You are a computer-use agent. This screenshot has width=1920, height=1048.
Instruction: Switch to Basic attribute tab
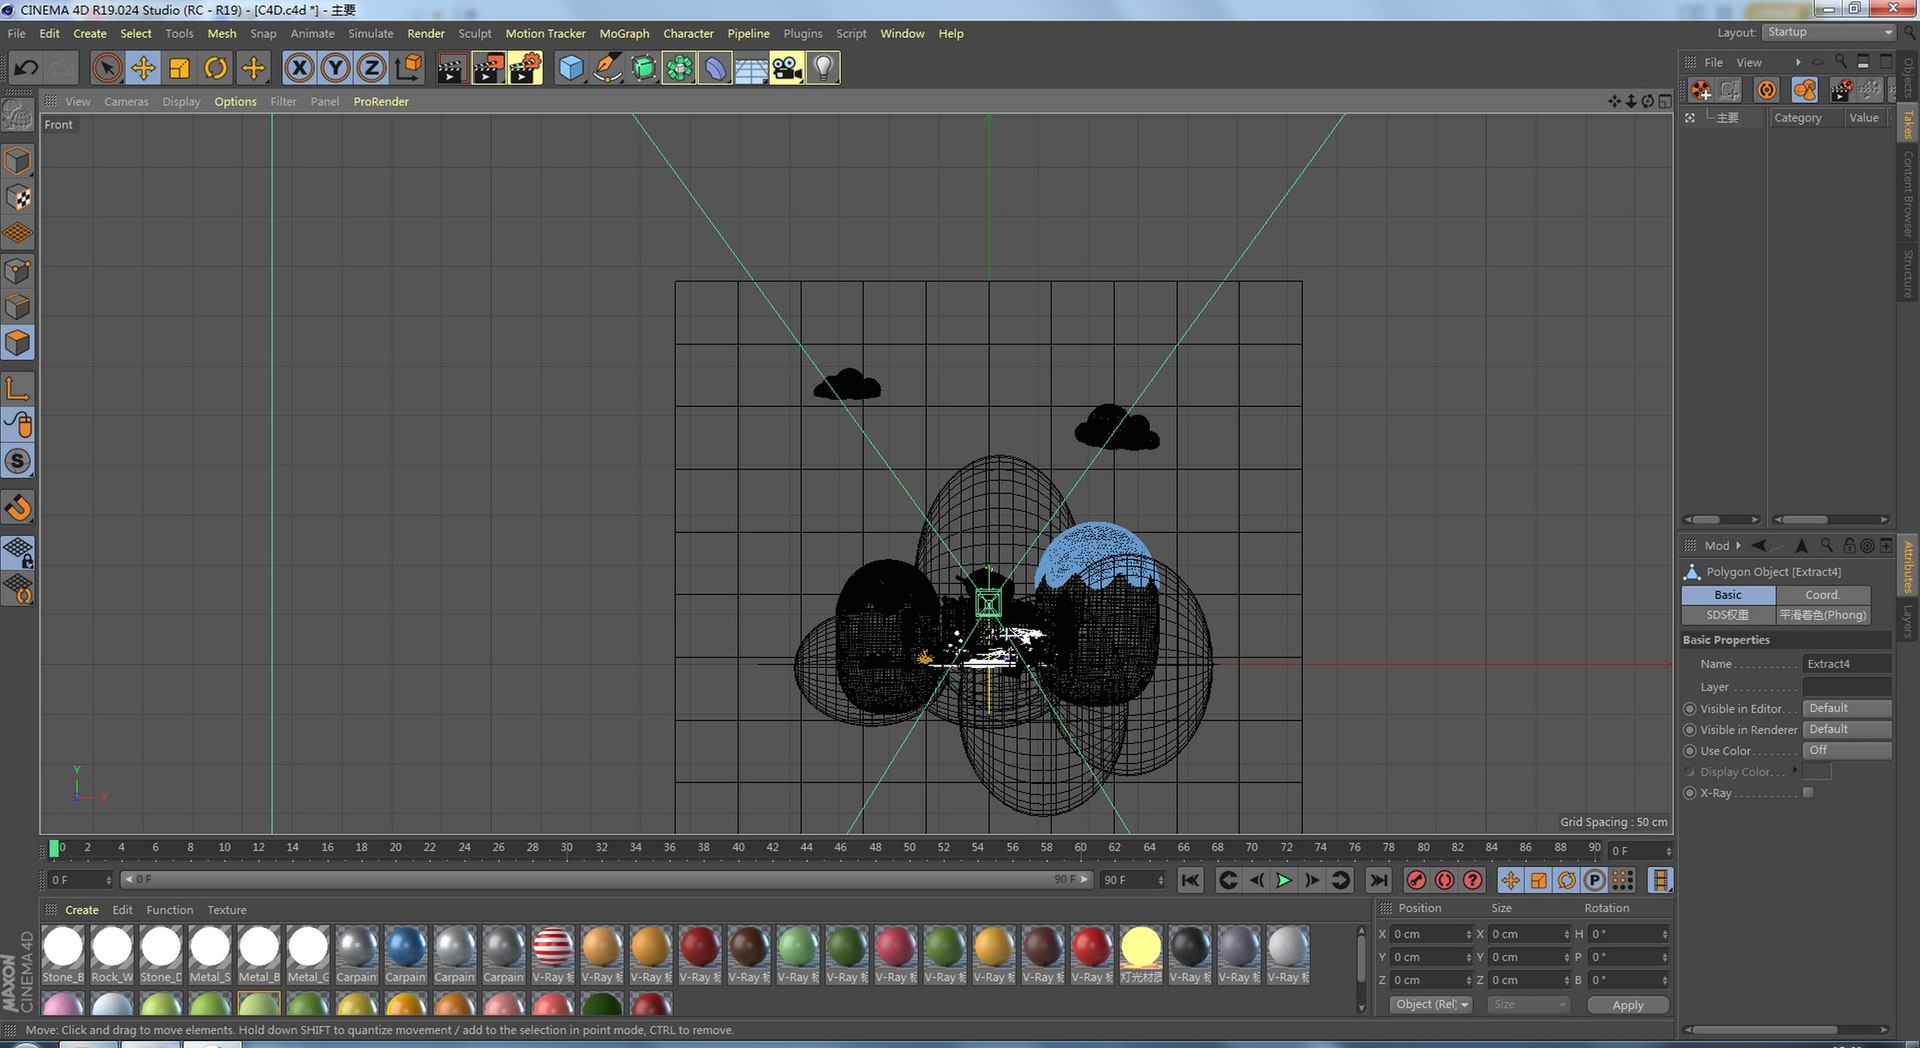click(x=1728, y=595)
